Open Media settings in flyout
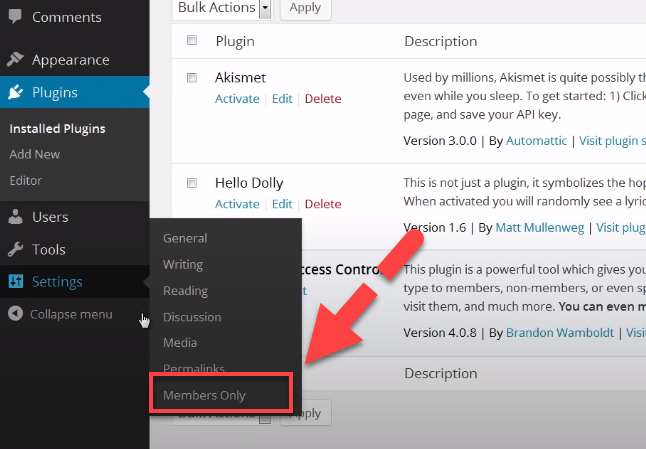The image size is (646, 449). (180, 342)
